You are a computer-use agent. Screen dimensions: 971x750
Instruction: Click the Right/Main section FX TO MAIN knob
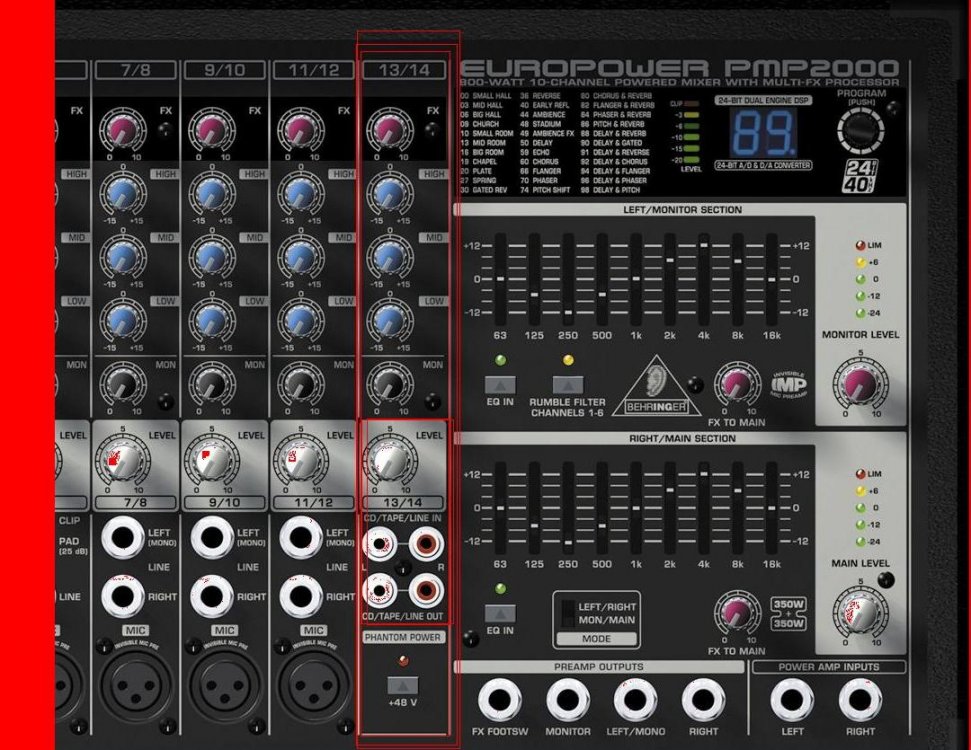click(737, 614)
